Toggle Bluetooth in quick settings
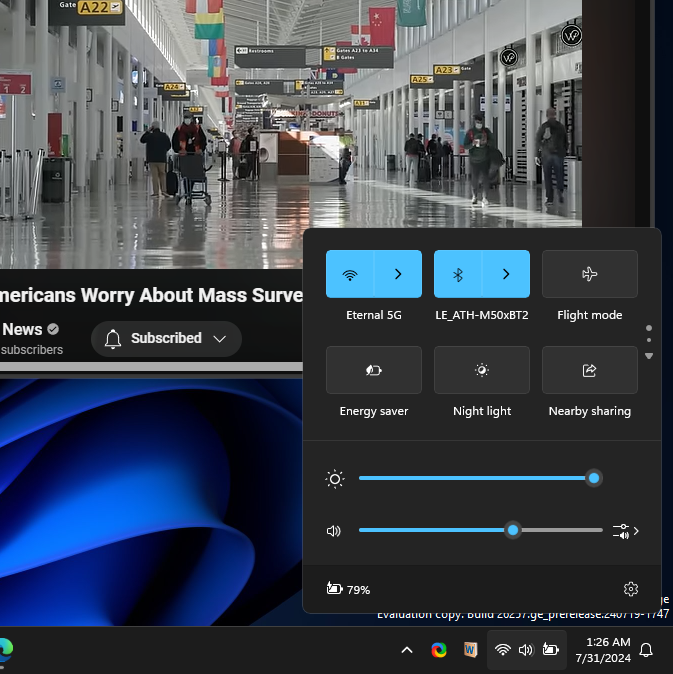Image resolution: width=673 pixels, height=674 pixels. [x=458, y=274]
